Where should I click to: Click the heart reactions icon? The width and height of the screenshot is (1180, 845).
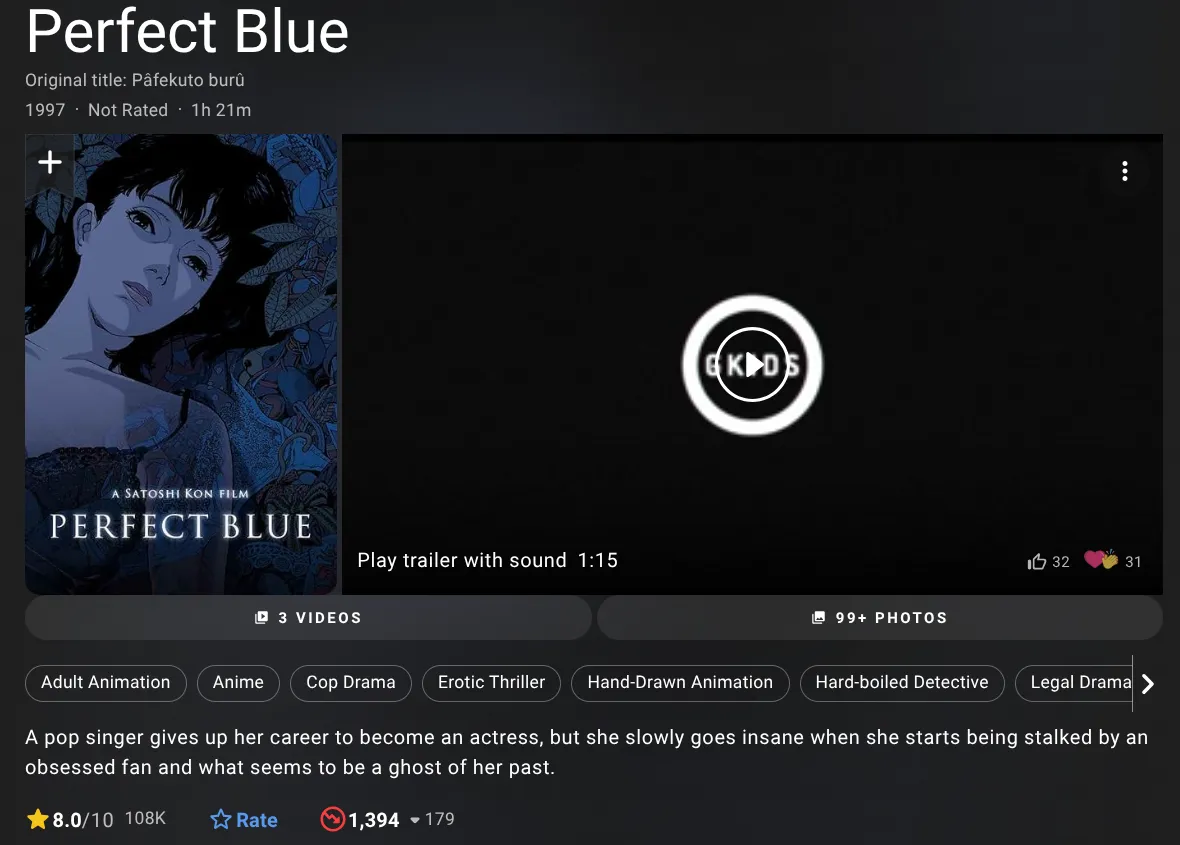[x=1101, y=560]
